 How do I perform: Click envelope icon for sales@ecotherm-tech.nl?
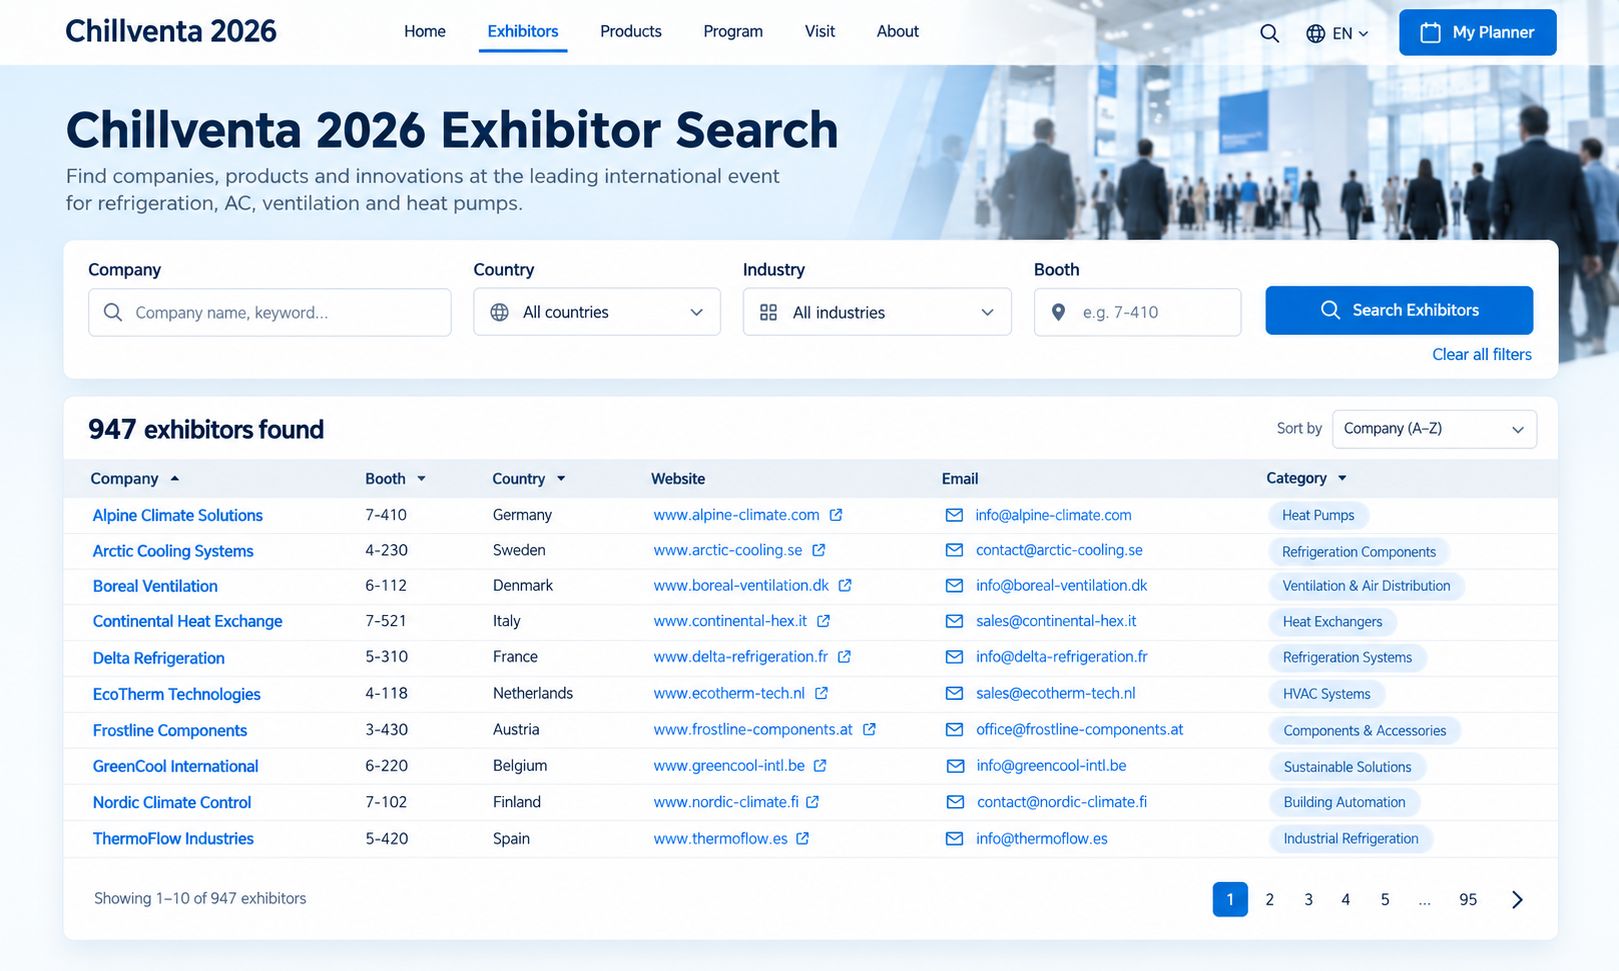point(954,693)
